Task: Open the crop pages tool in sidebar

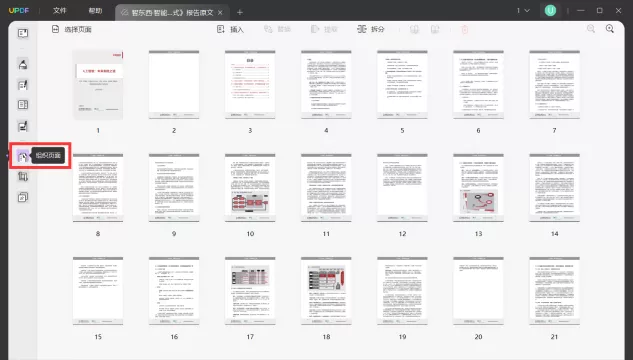Action: pyautogui.click(x=23, y=176)
